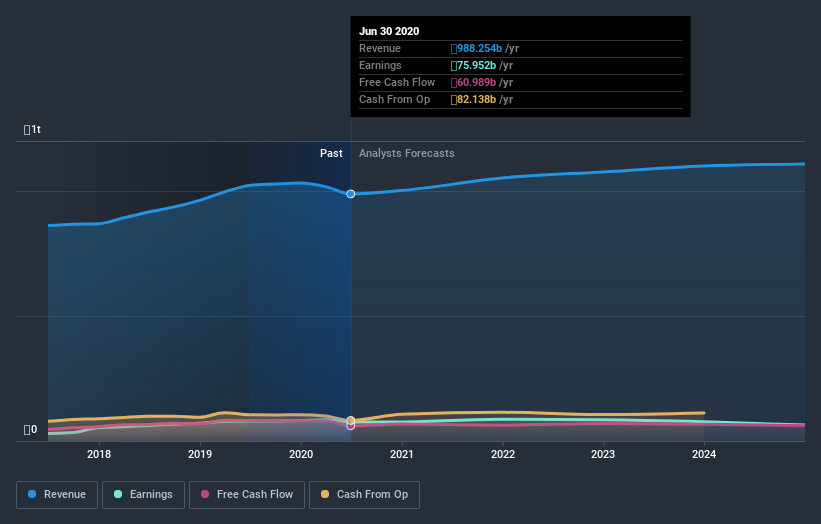Select the 2019 x-axis label

[200, 454]
